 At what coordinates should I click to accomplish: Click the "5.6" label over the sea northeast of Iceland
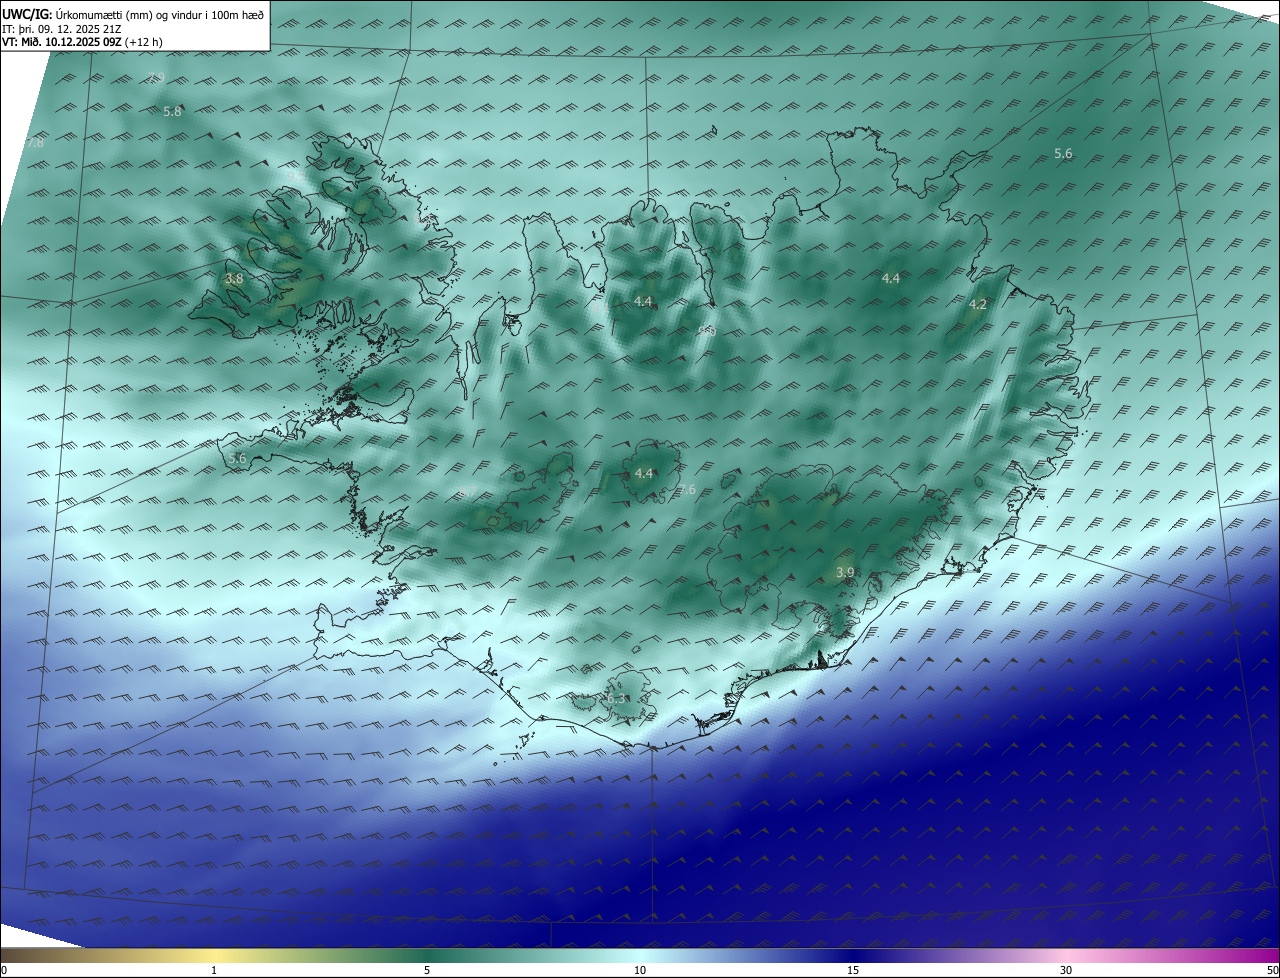pyautogui.click(x=1063, y=153)
